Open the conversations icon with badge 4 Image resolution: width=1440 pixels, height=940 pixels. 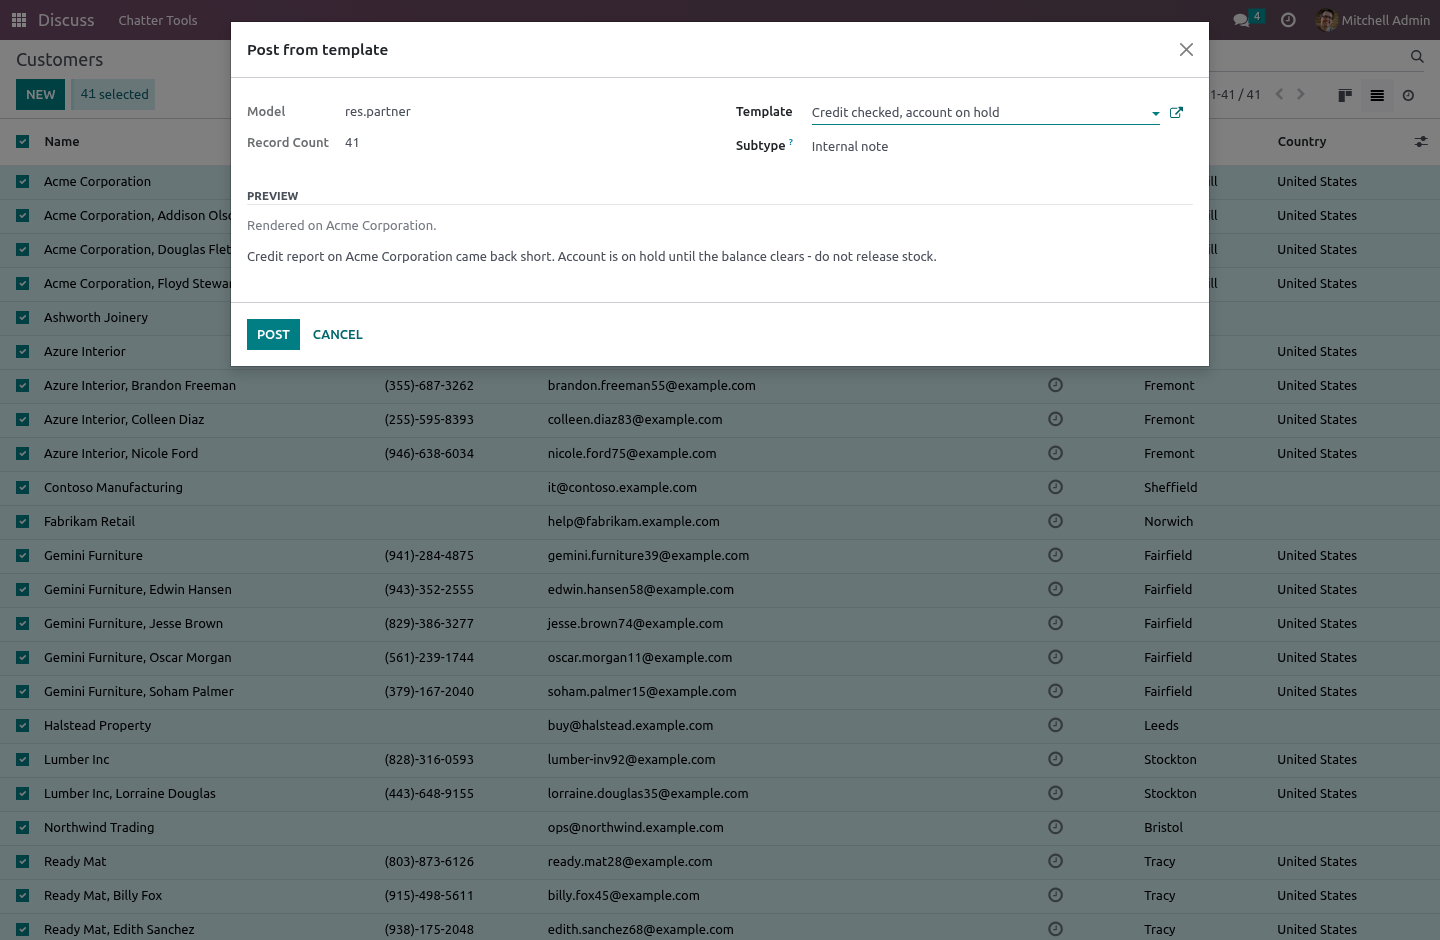point(1248,19)
